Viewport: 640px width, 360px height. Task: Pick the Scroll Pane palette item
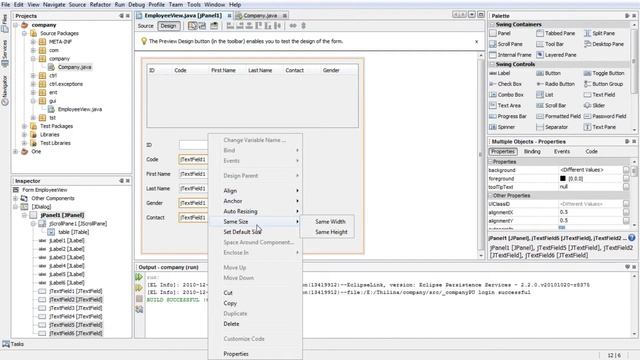click(506, 44)
